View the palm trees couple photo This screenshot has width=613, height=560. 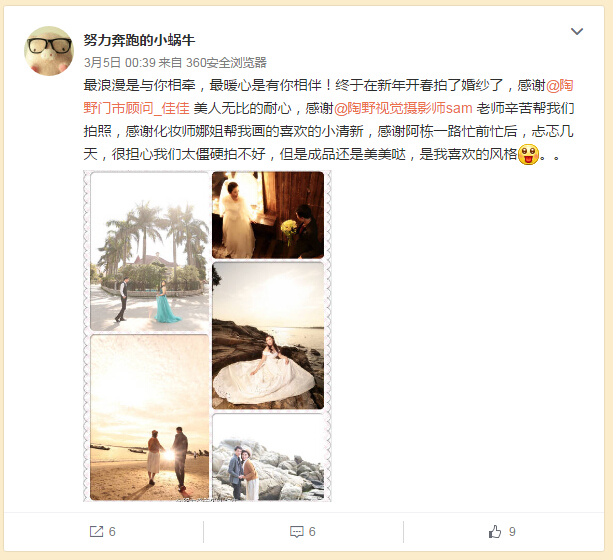coord(149,252)
